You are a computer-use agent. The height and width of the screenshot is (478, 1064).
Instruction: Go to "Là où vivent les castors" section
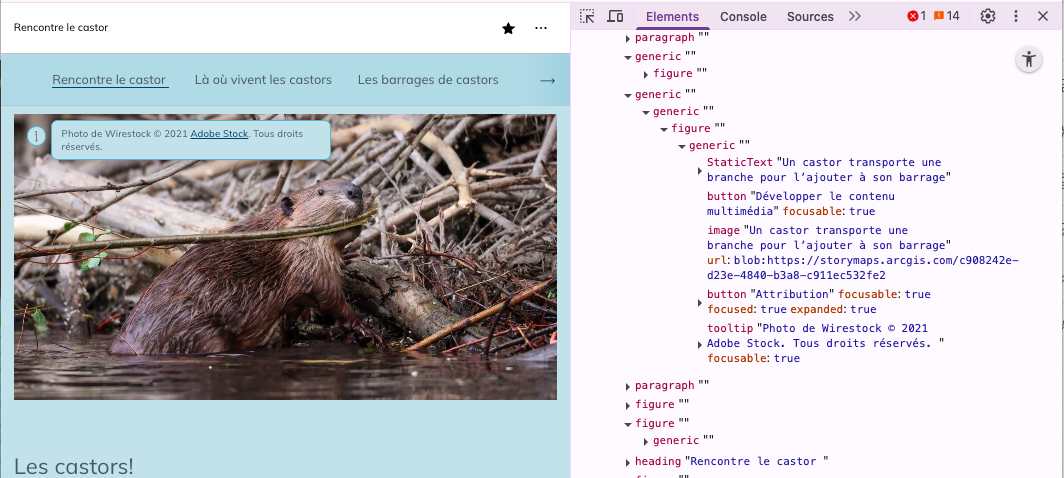pos(263,80)
